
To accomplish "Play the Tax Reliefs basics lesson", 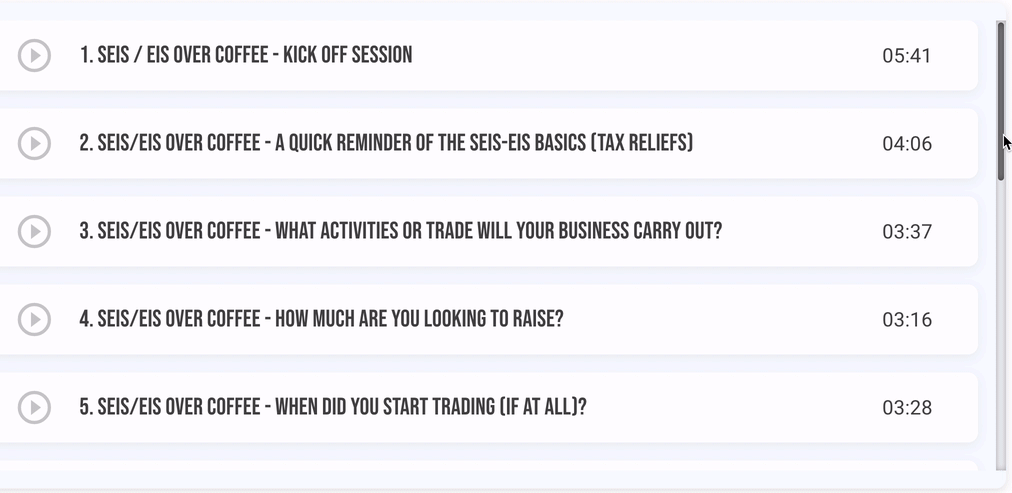I will pyautogui.click(x=34, y=143).
